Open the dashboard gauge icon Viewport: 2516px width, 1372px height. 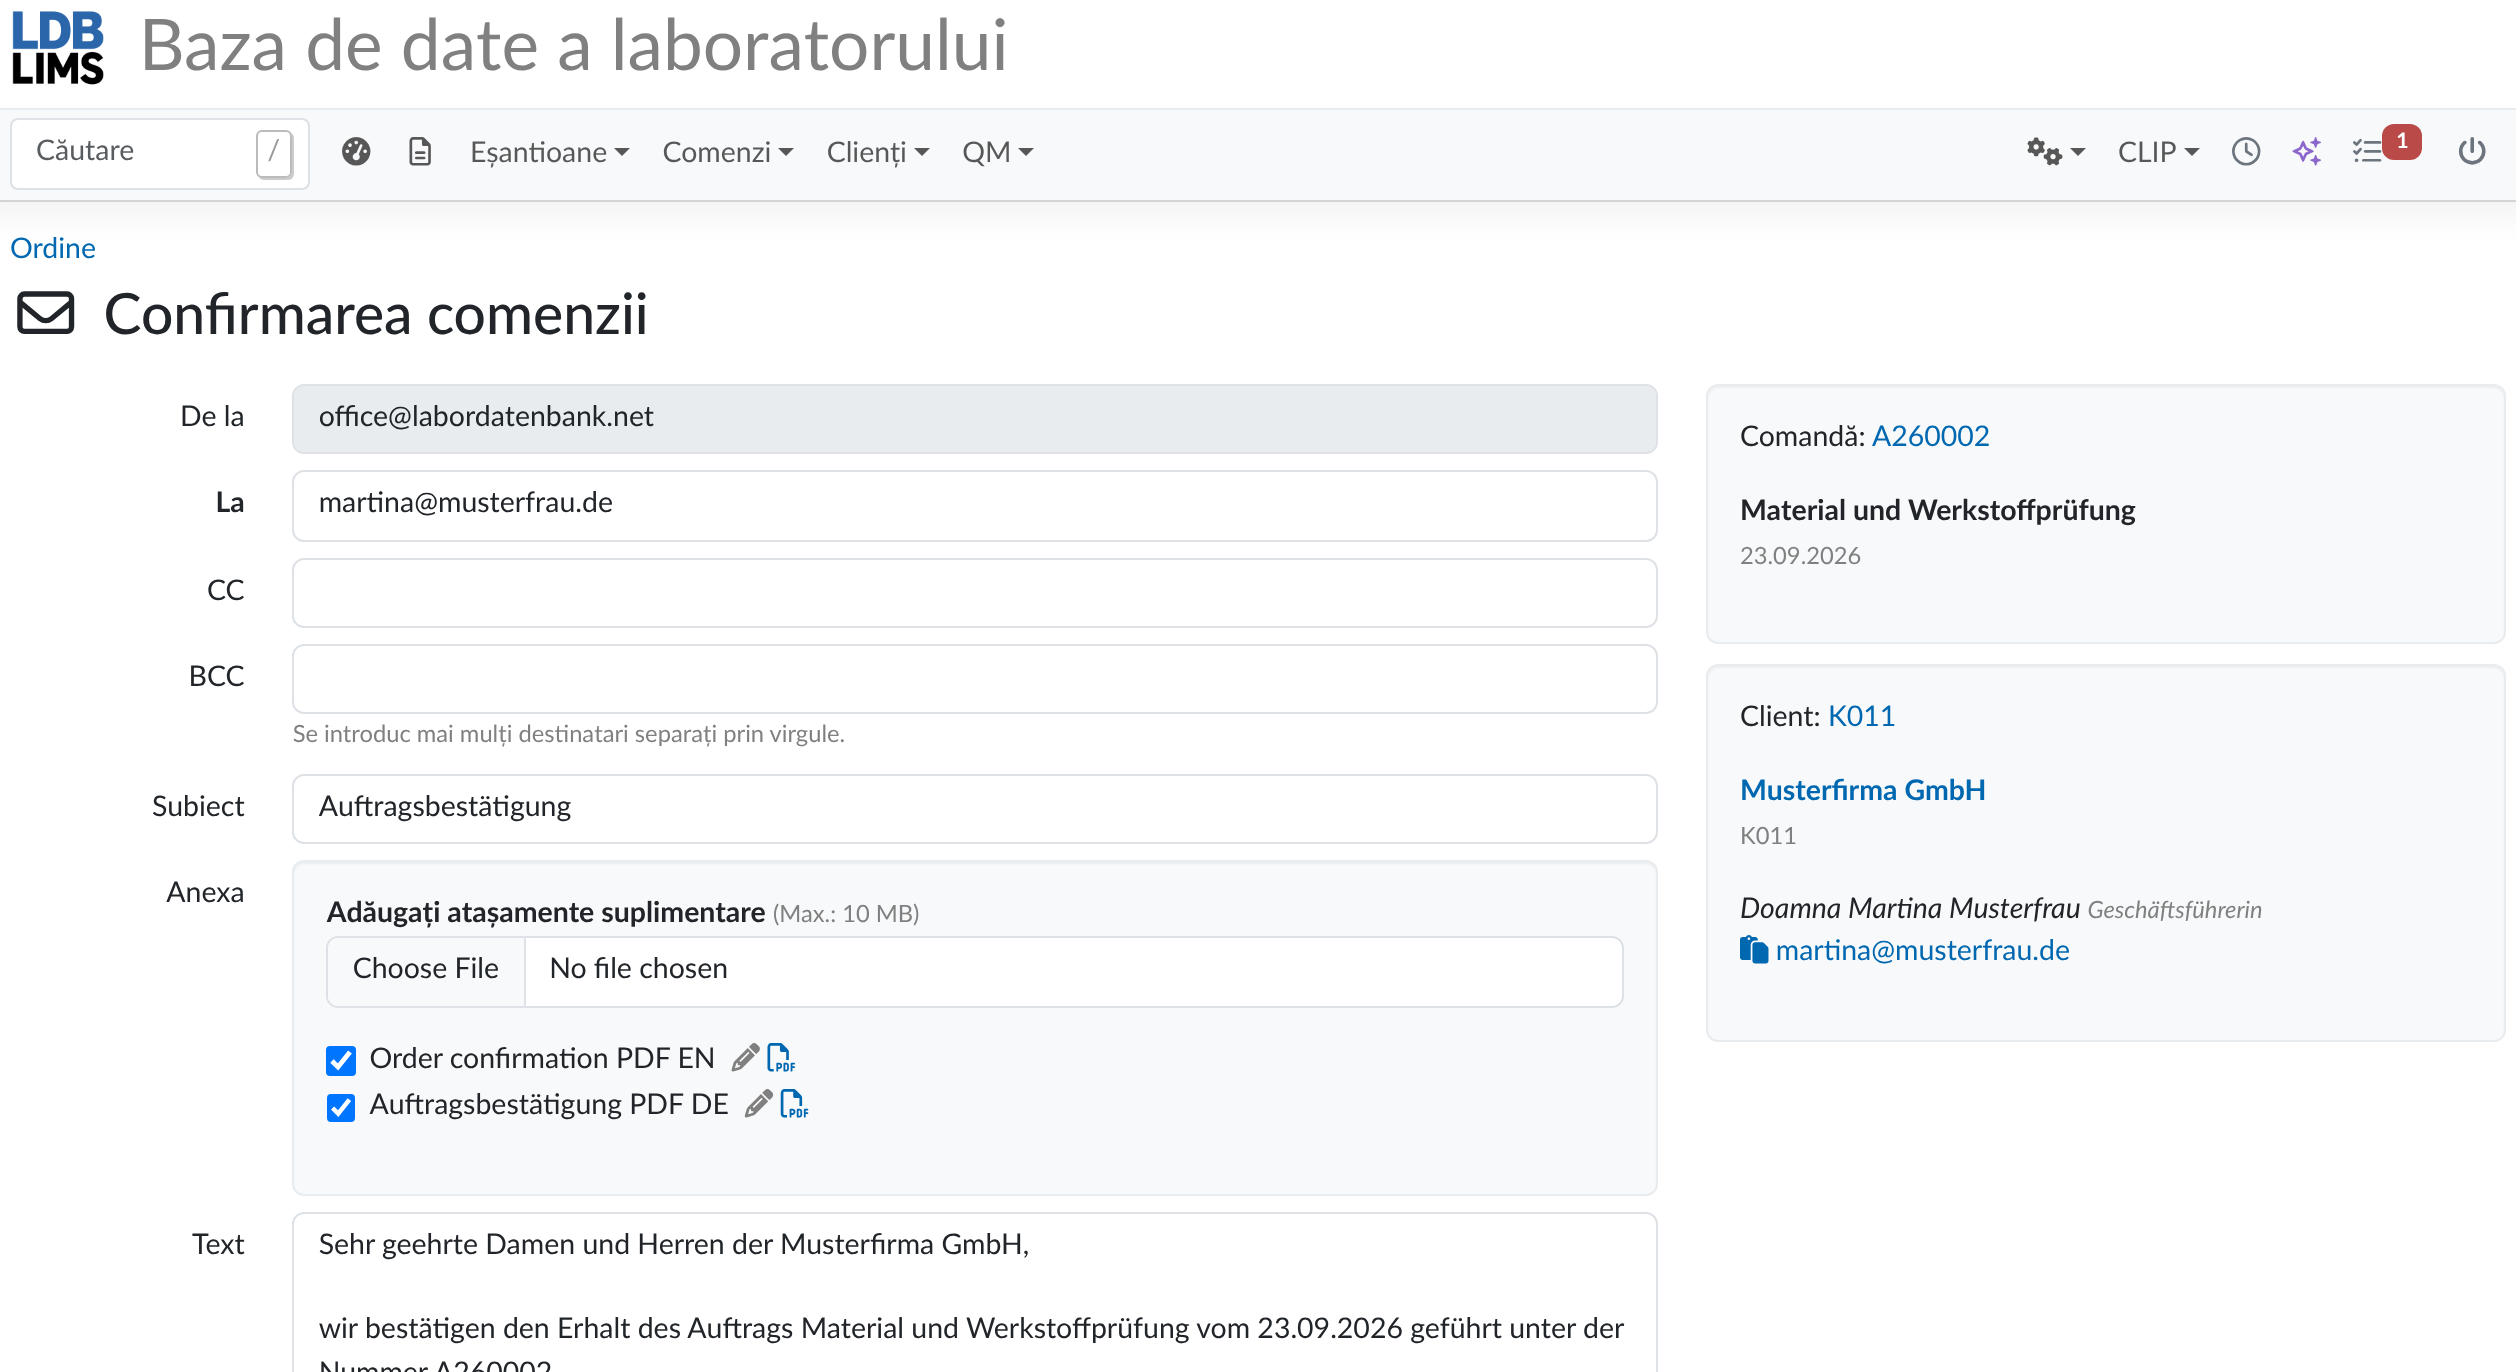356,152
